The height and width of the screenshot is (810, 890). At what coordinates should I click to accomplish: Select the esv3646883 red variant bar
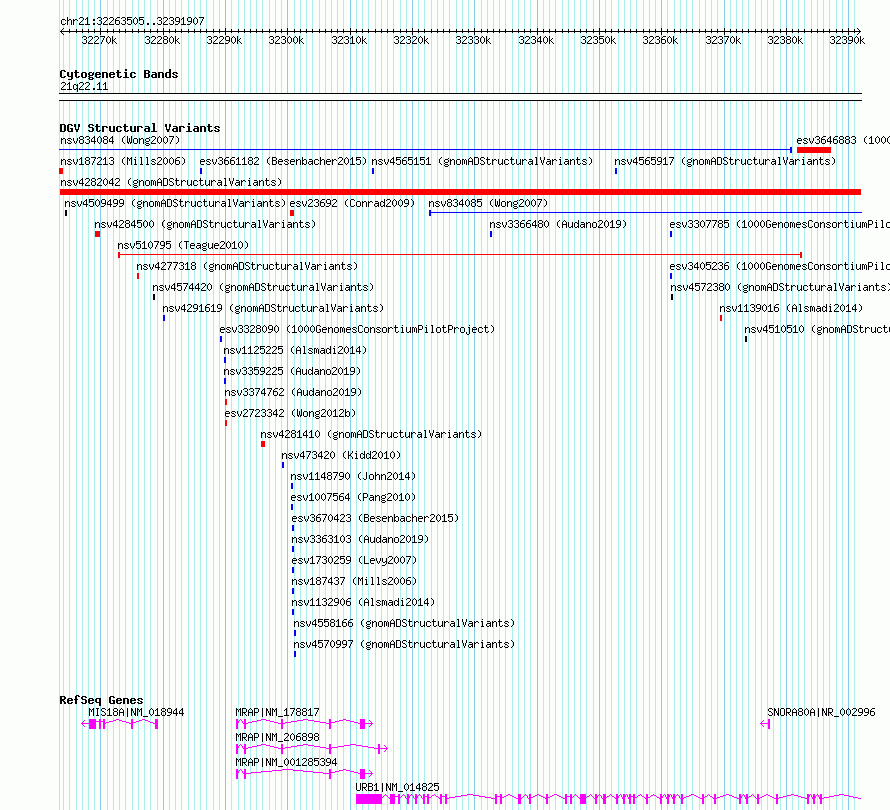[x=813, y=150]
